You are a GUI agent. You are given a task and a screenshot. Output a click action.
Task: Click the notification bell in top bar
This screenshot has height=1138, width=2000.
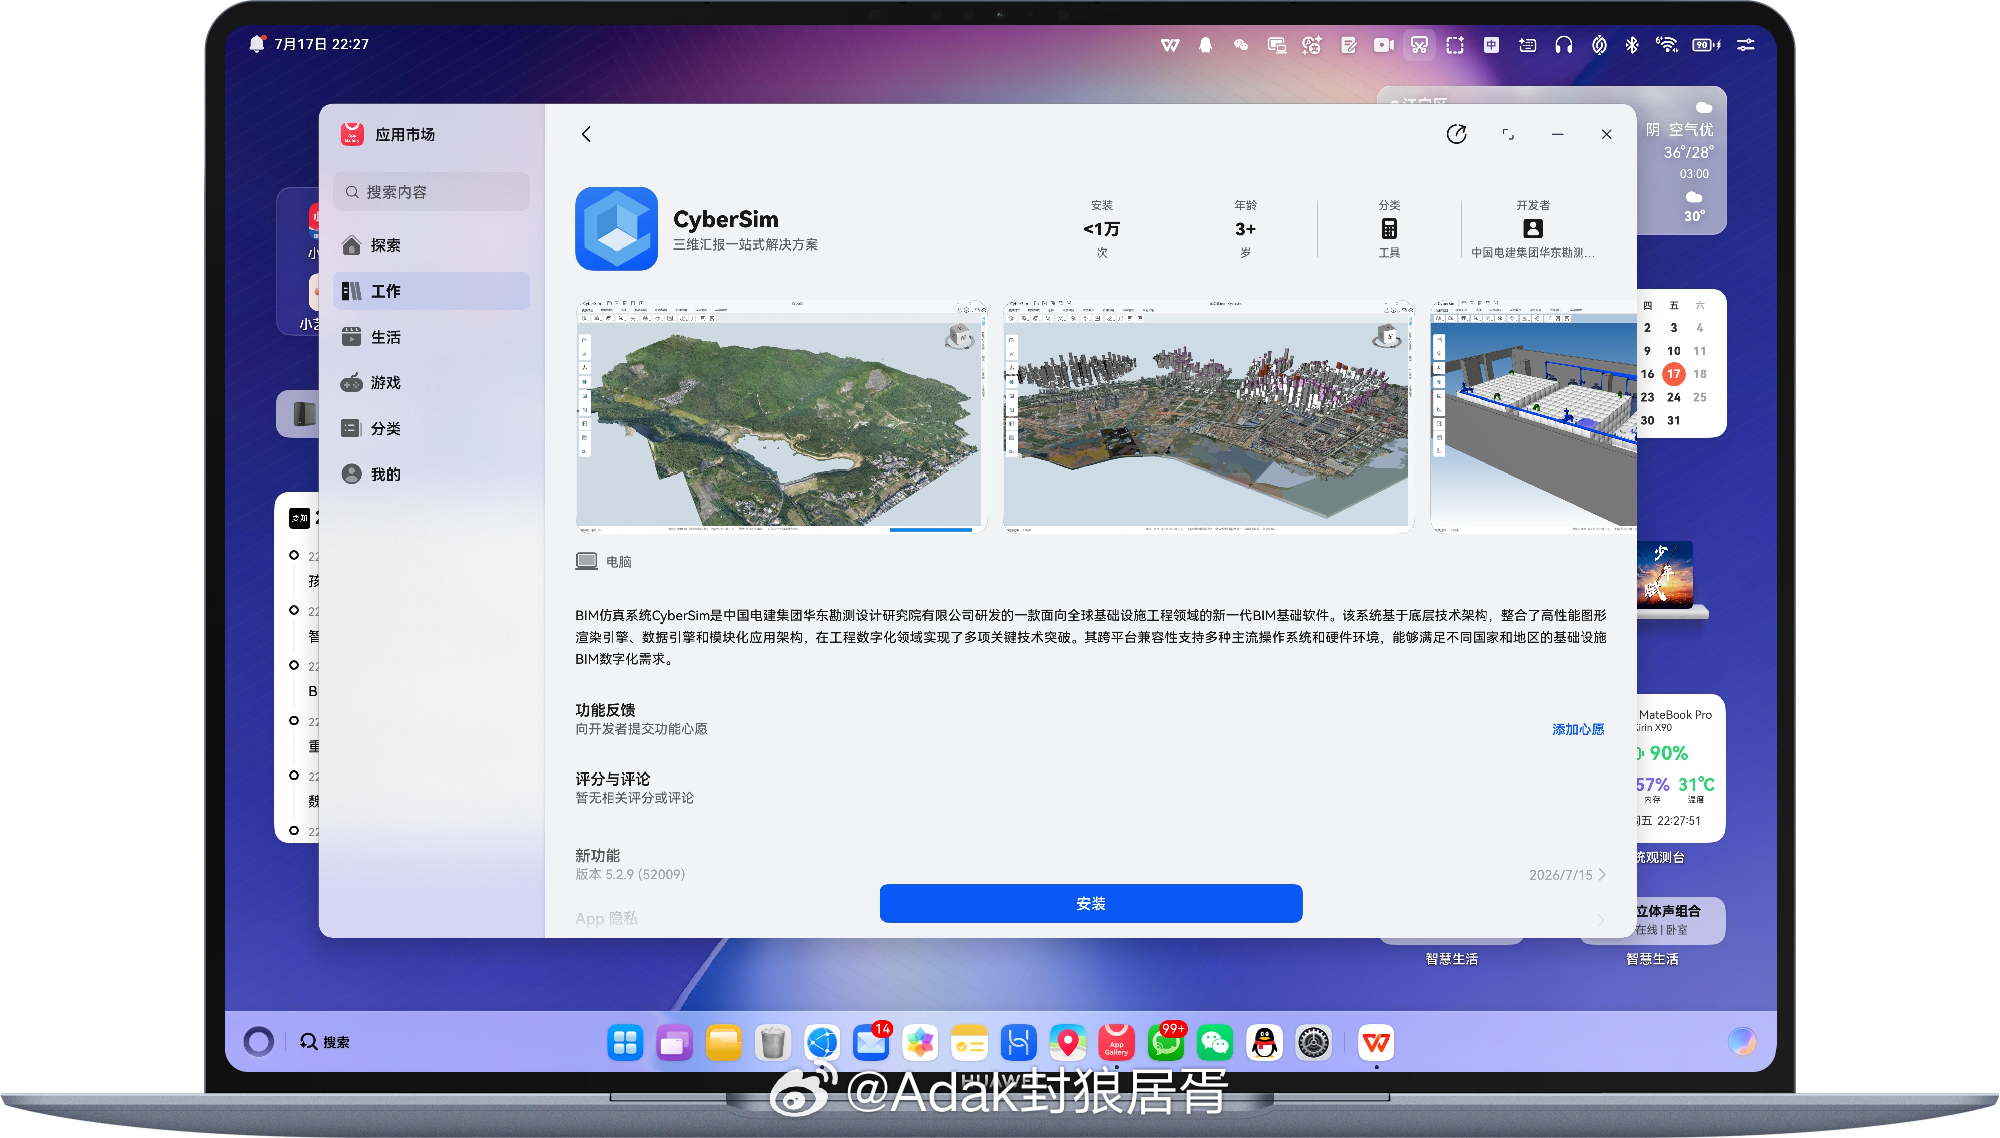(x=257, y=44)
